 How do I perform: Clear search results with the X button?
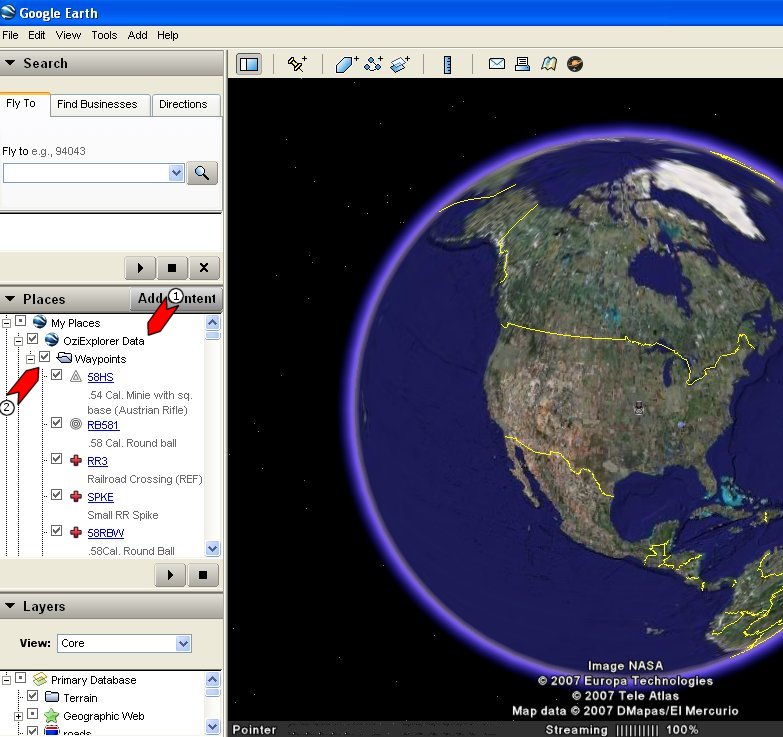point(204,268)
